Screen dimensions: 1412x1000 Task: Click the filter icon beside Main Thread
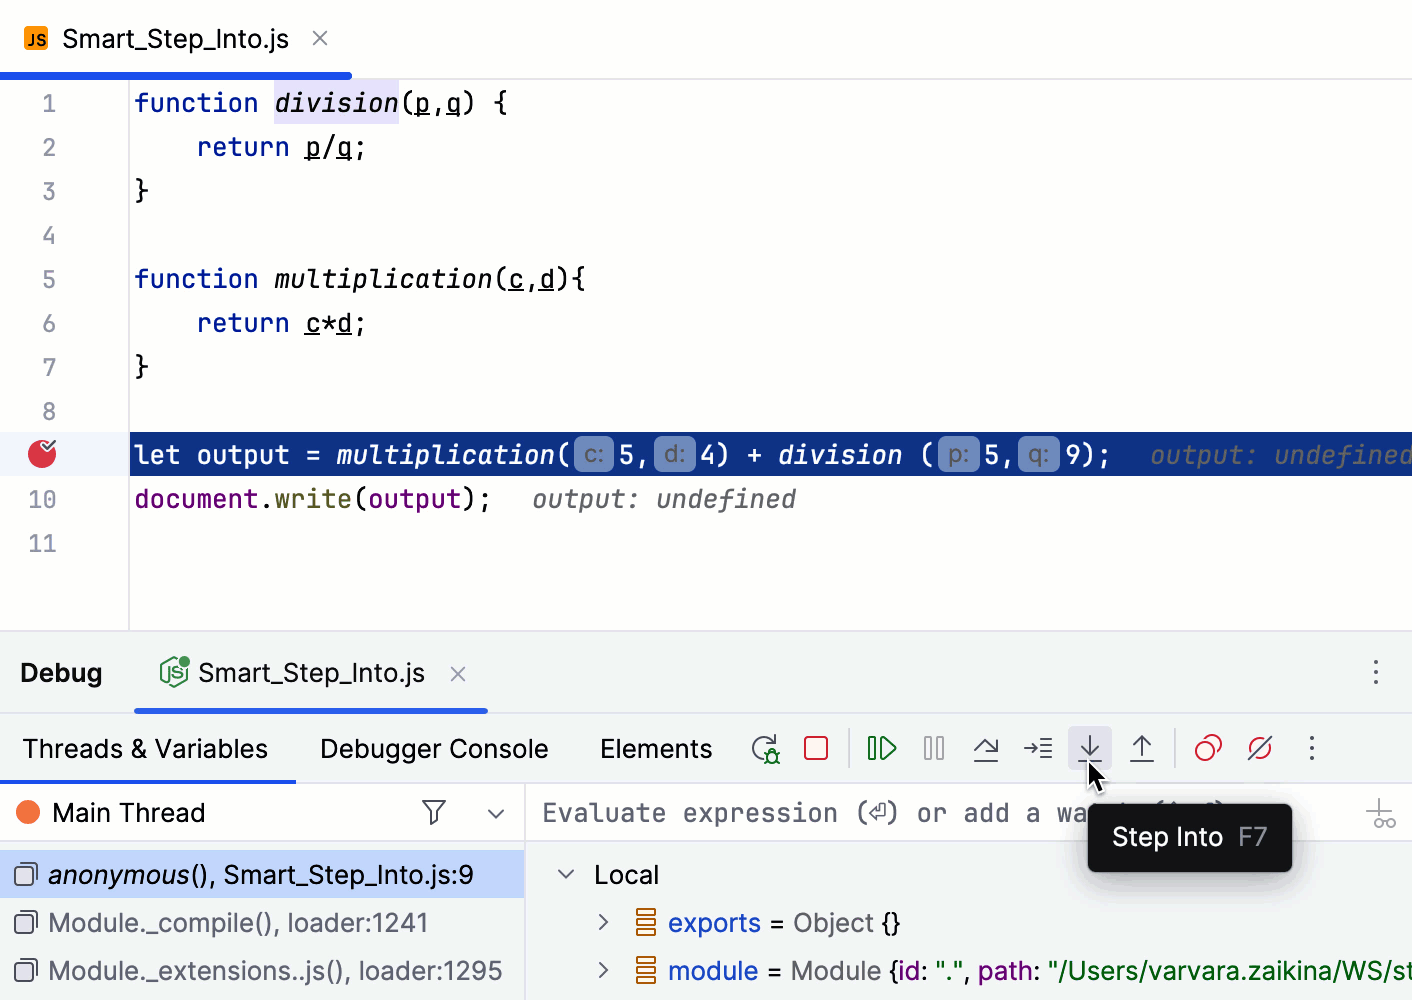point(434,812)
